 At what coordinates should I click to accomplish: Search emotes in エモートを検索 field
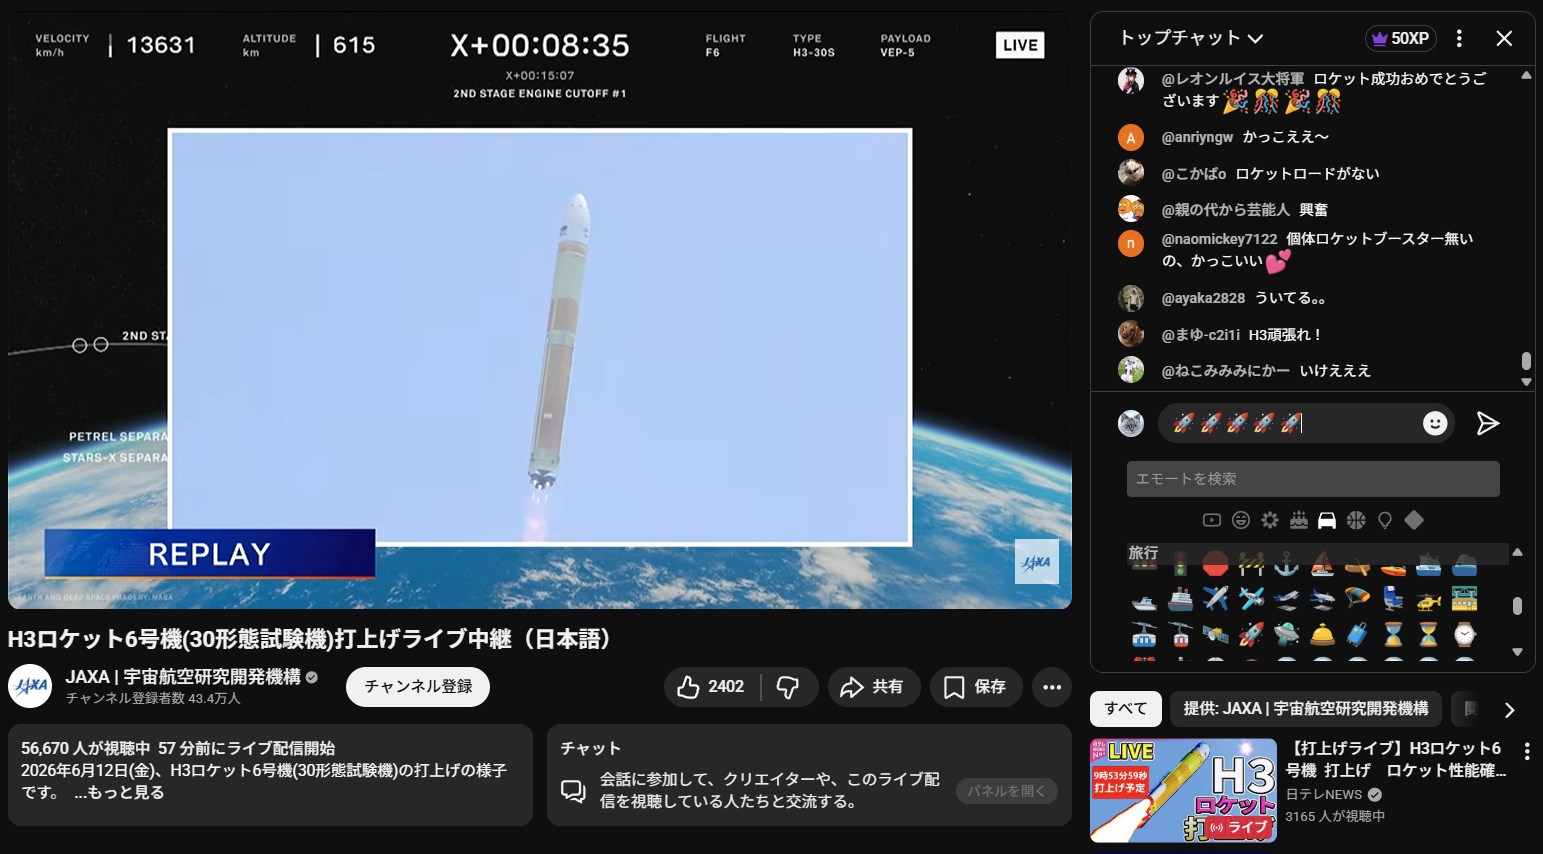point(1313,479)
